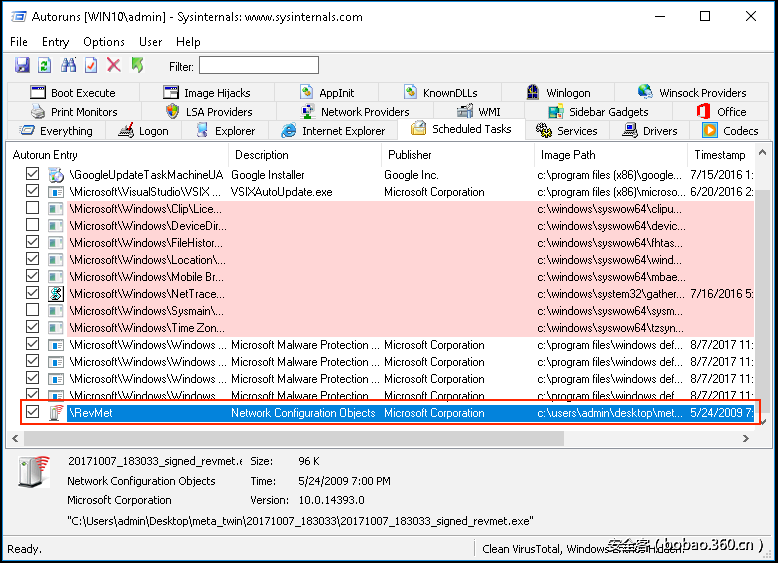Screen dimensions: 778x563
Task: Click the RevMet entry's server icon
Action: click(x=56, y=413)
